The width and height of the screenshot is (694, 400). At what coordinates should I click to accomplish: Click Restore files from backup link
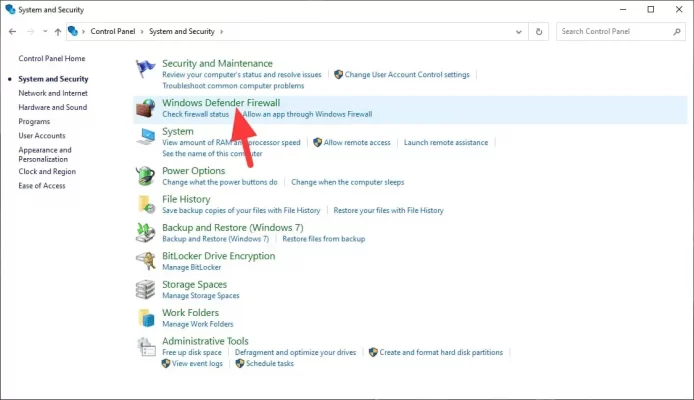pyautogui.click(x=324, y=238)
